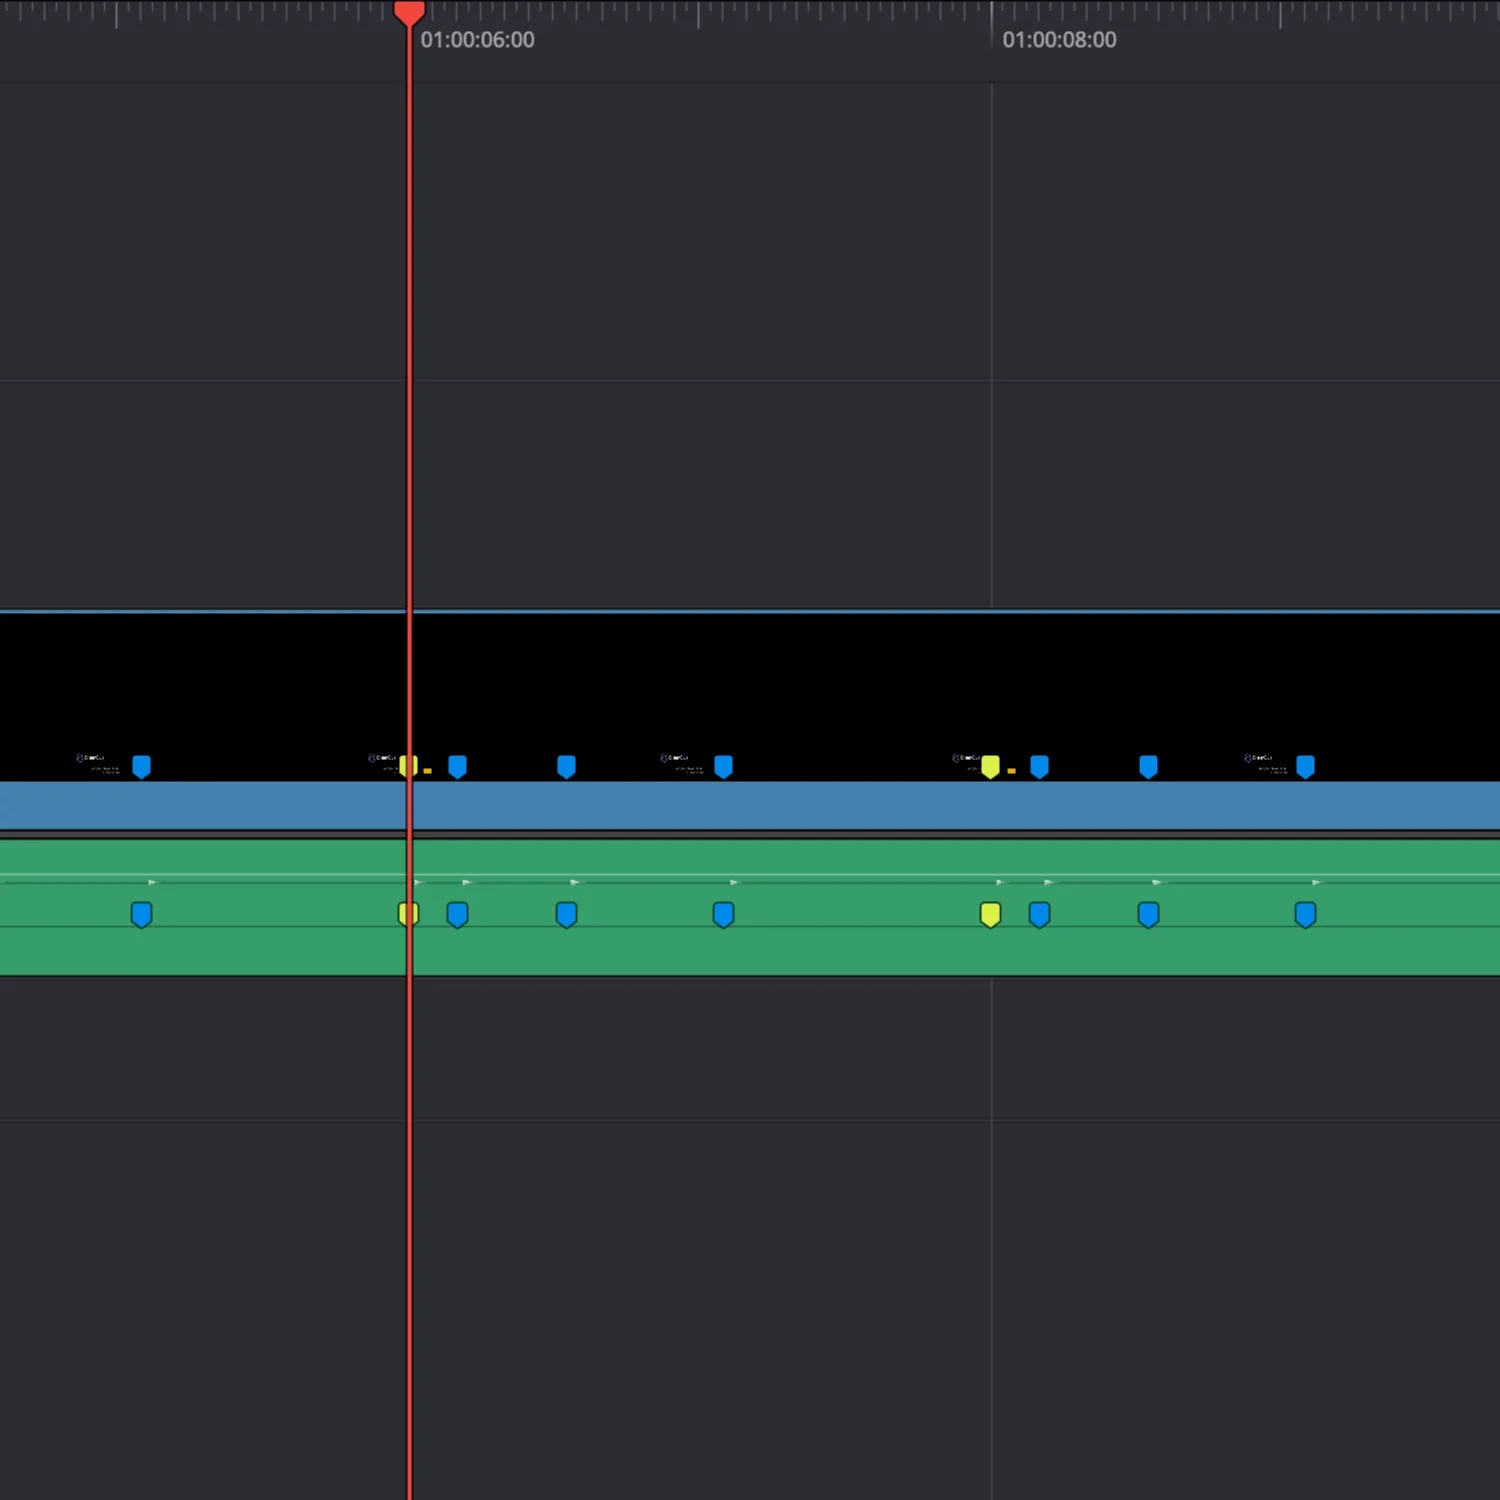This screenshot has height=1500, width=1500.
Task: Select the blue marker immediately right of the playhead
Action: tap(457, 765)
